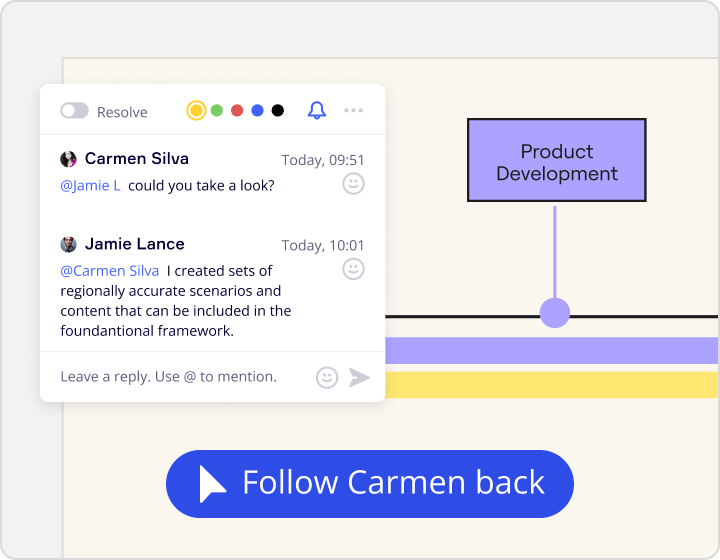Click the Follow Carmen back button
The image size is (720, 560).
370,484
